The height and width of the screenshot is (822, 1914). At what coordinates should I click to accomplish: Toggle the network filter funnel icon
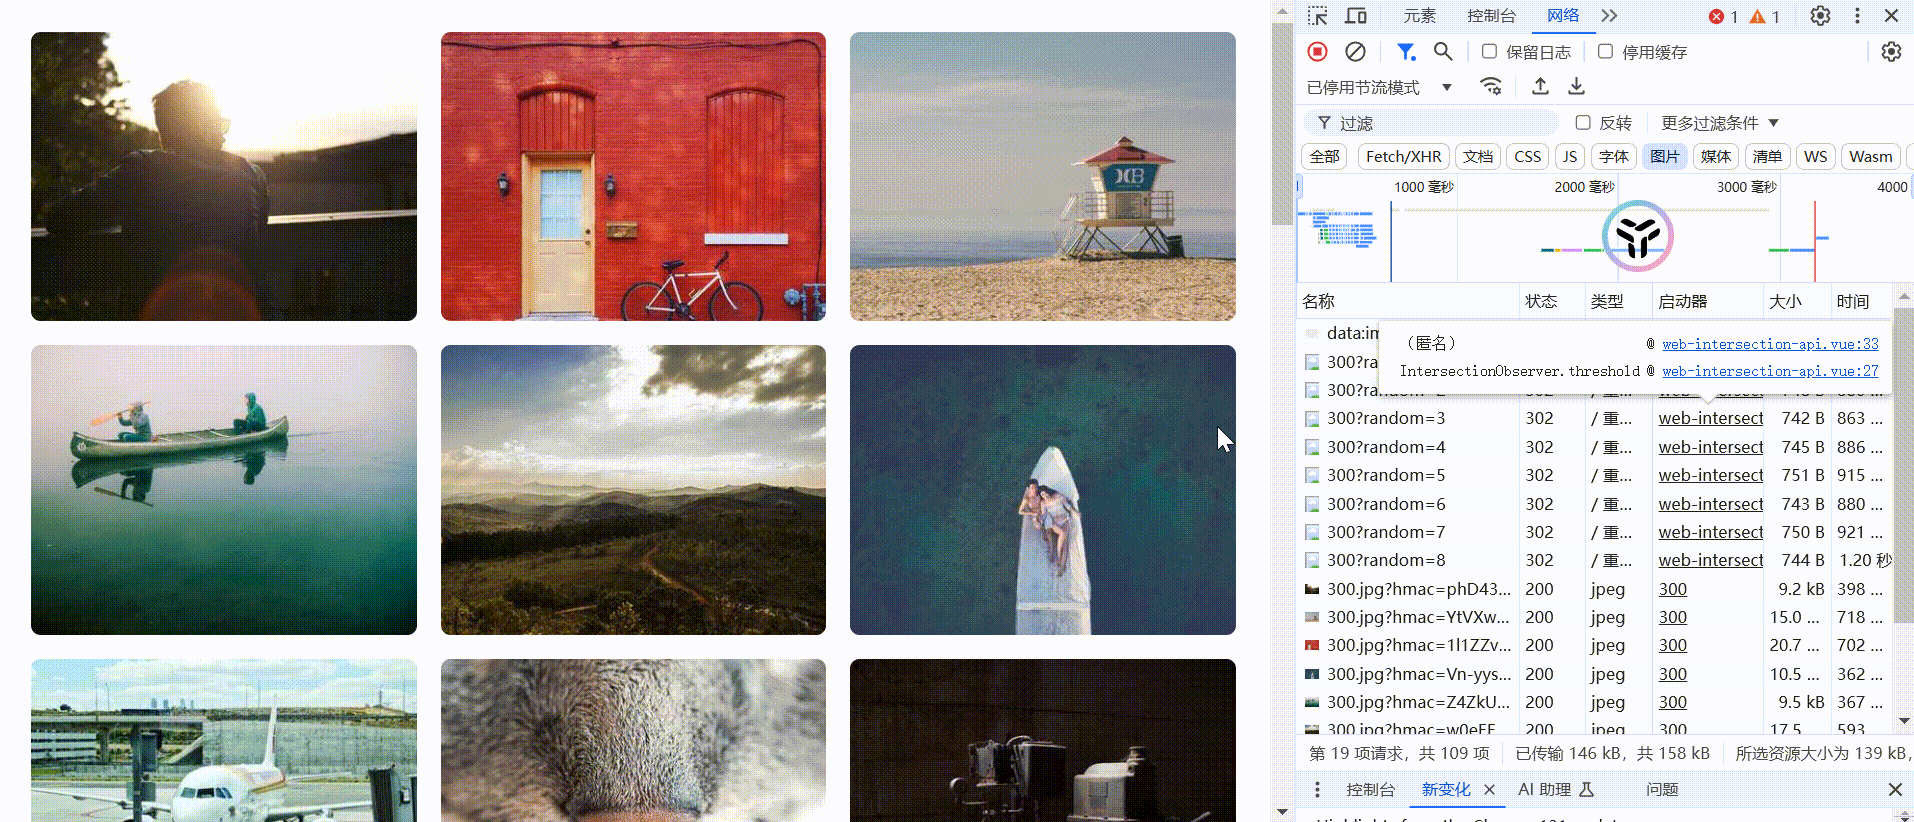coord(1406,52)
